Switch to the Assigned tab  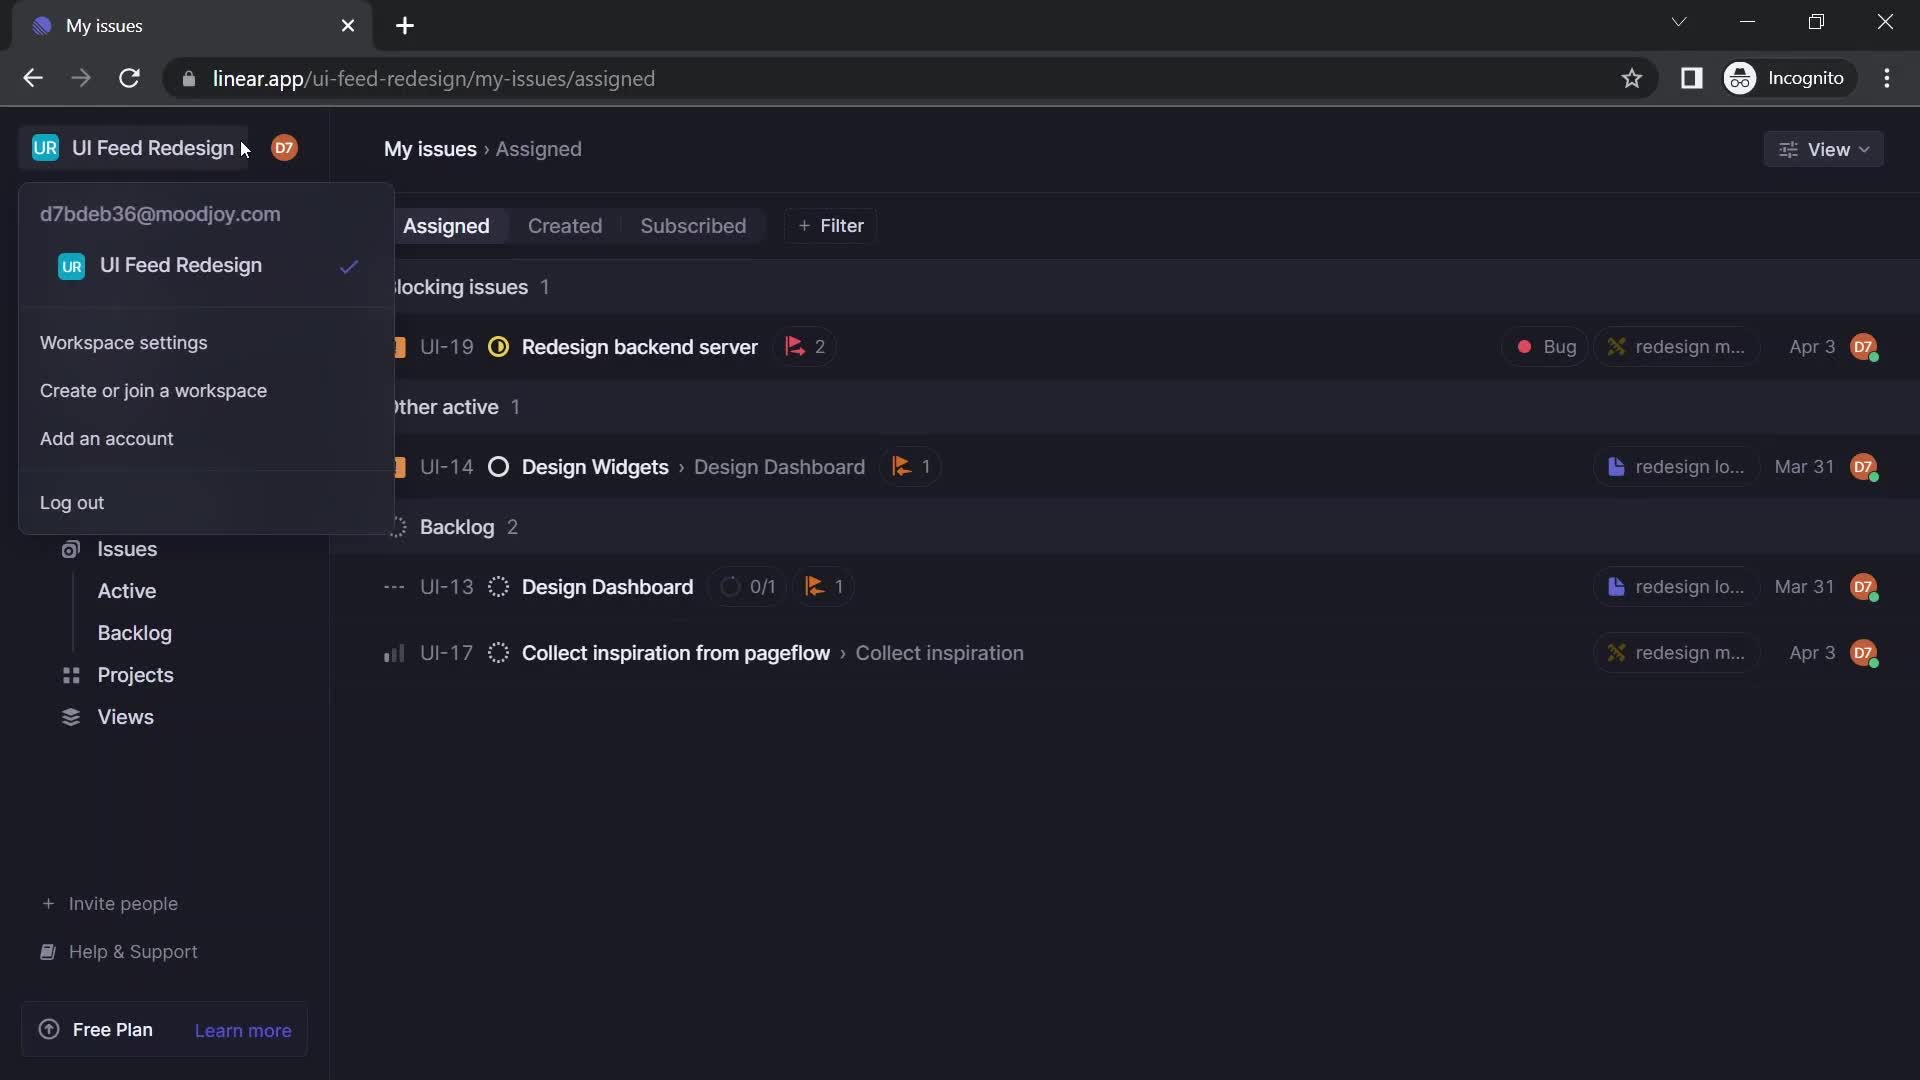click(446, 226)
